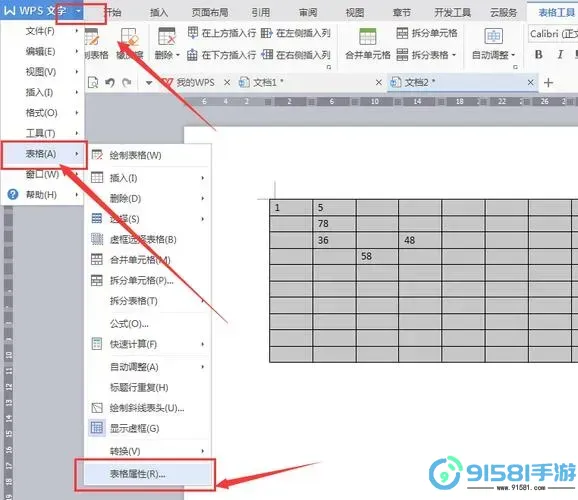Expand the 自动调整(A) submenu arrow
Screen dimensions: 578x500
click(x=203, y=367)
